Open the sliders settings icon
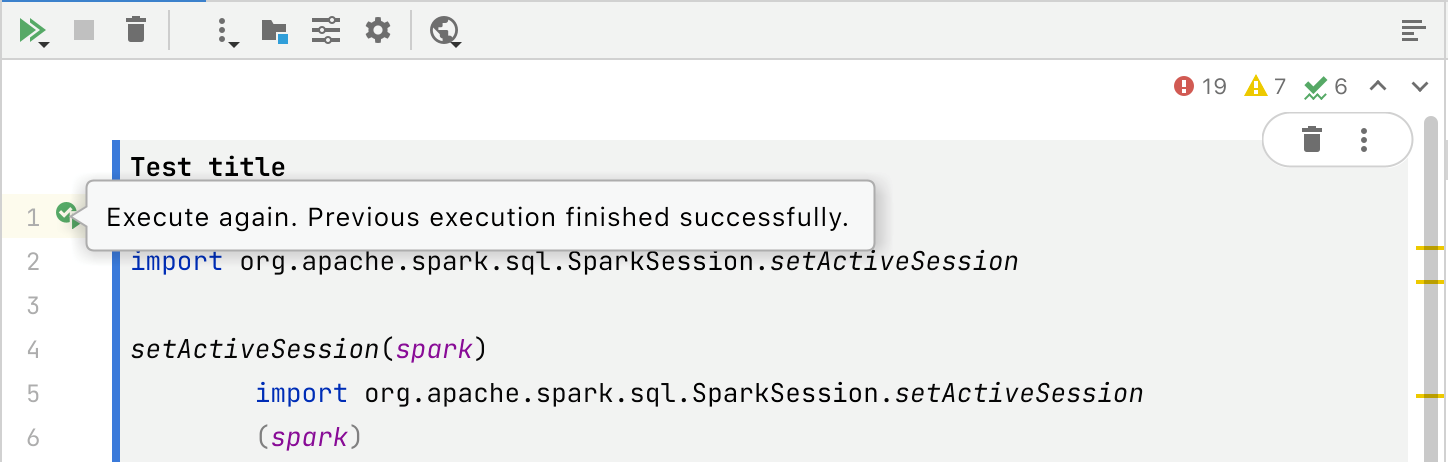The height and width of the screenshot is (462, 1448). click(x=325, y=31)
